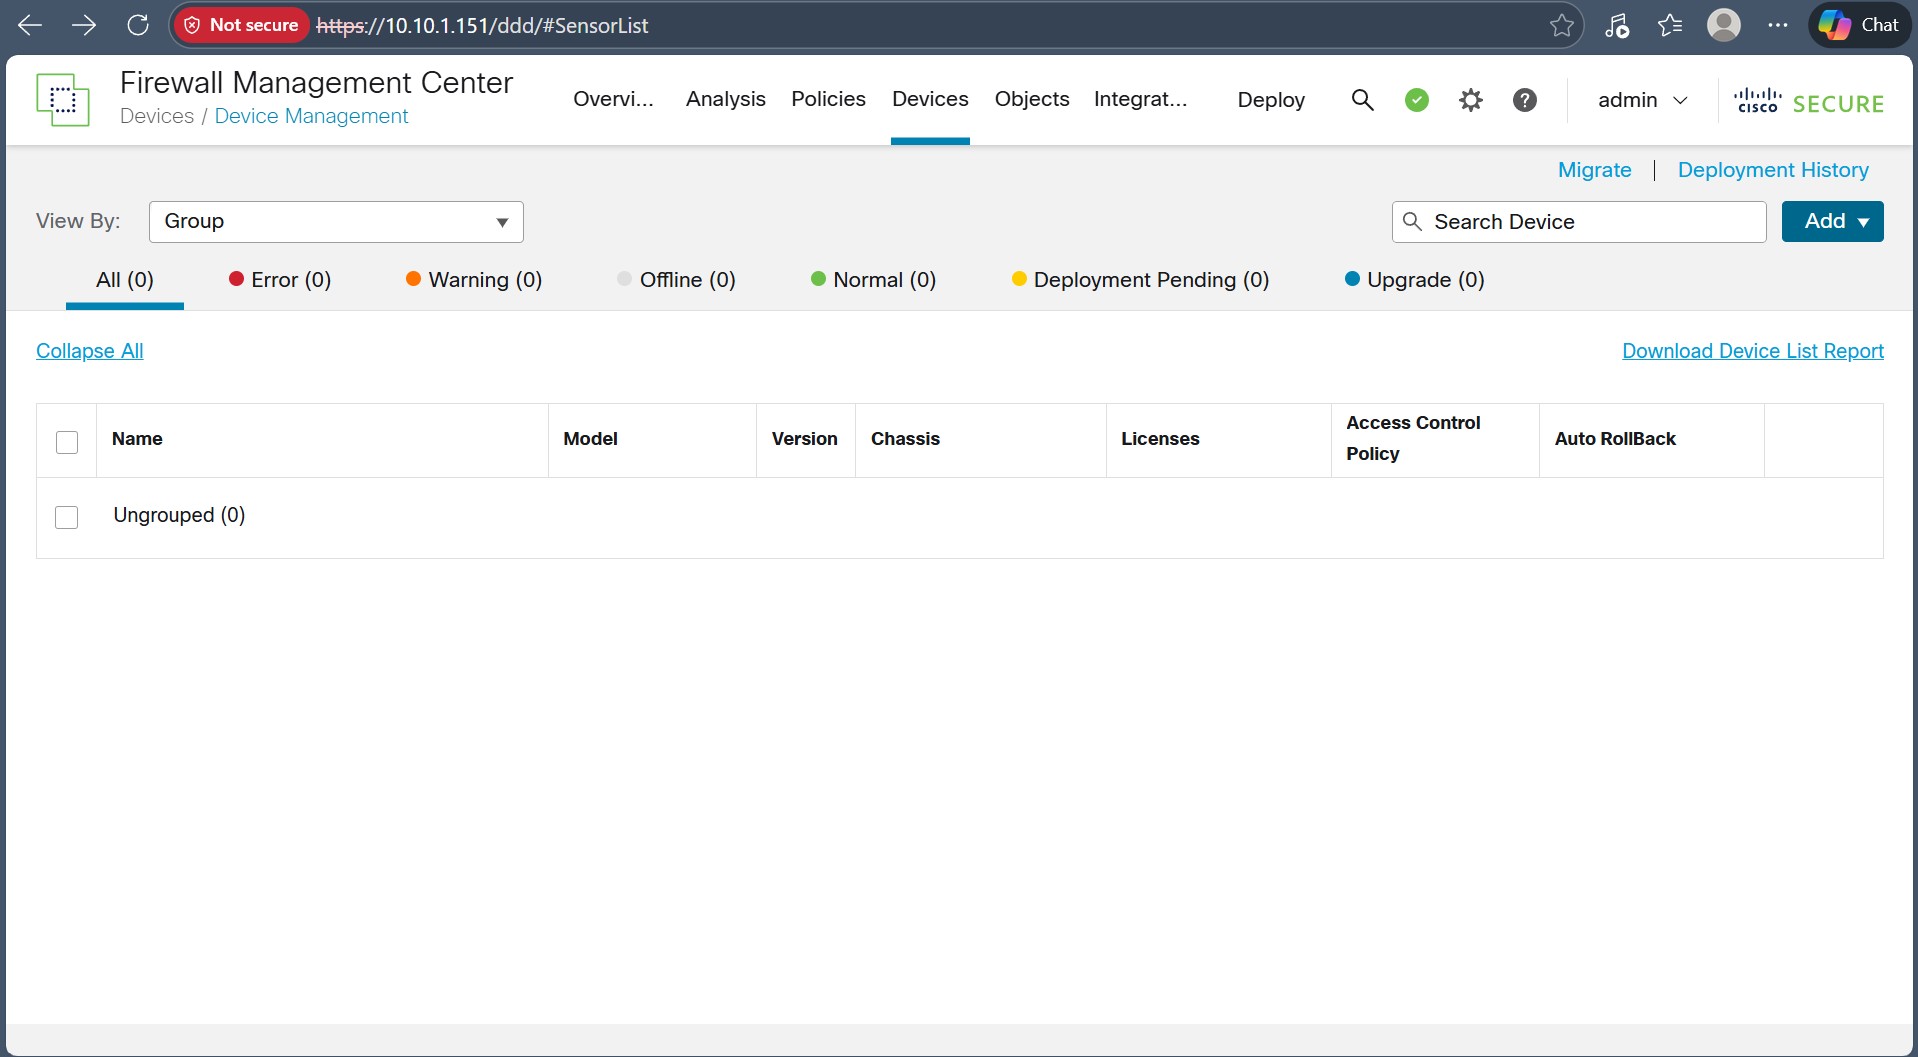The height and width of the screenshot is (1057, 1918).
Task: Open the Add device dropdown button
Action: (x=1832, y=222)
